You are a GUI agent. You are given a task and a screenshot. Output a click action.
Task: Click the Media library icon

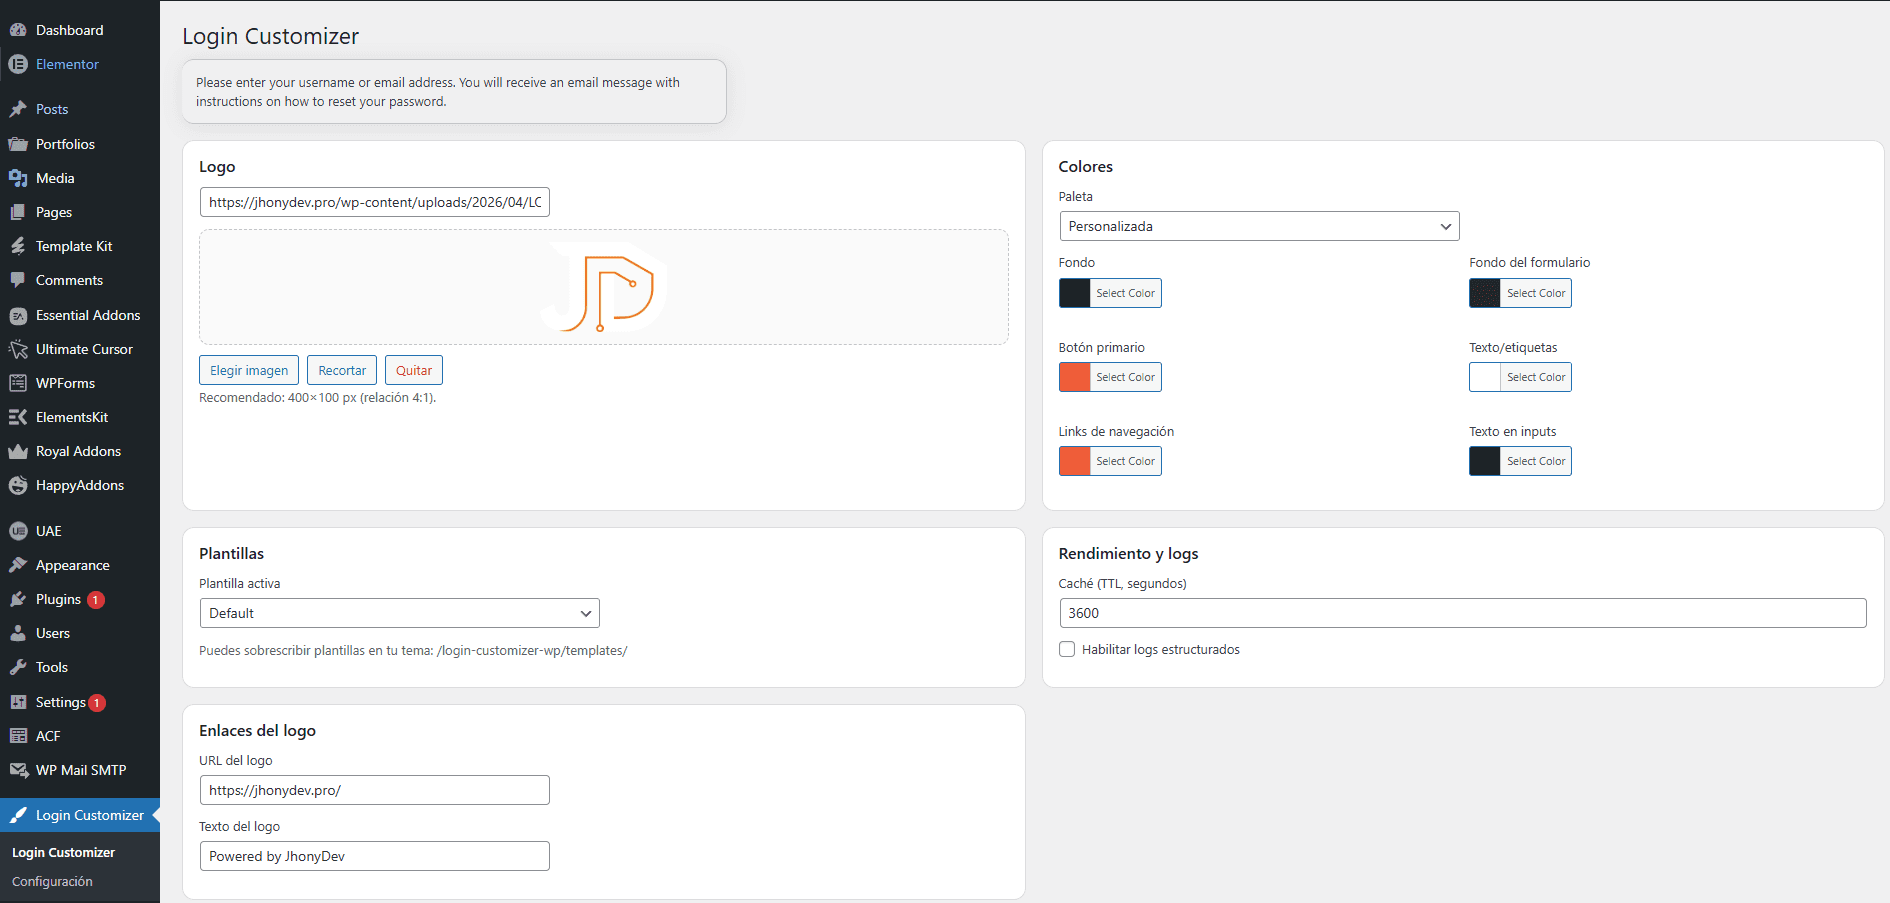tap(18, 178)
